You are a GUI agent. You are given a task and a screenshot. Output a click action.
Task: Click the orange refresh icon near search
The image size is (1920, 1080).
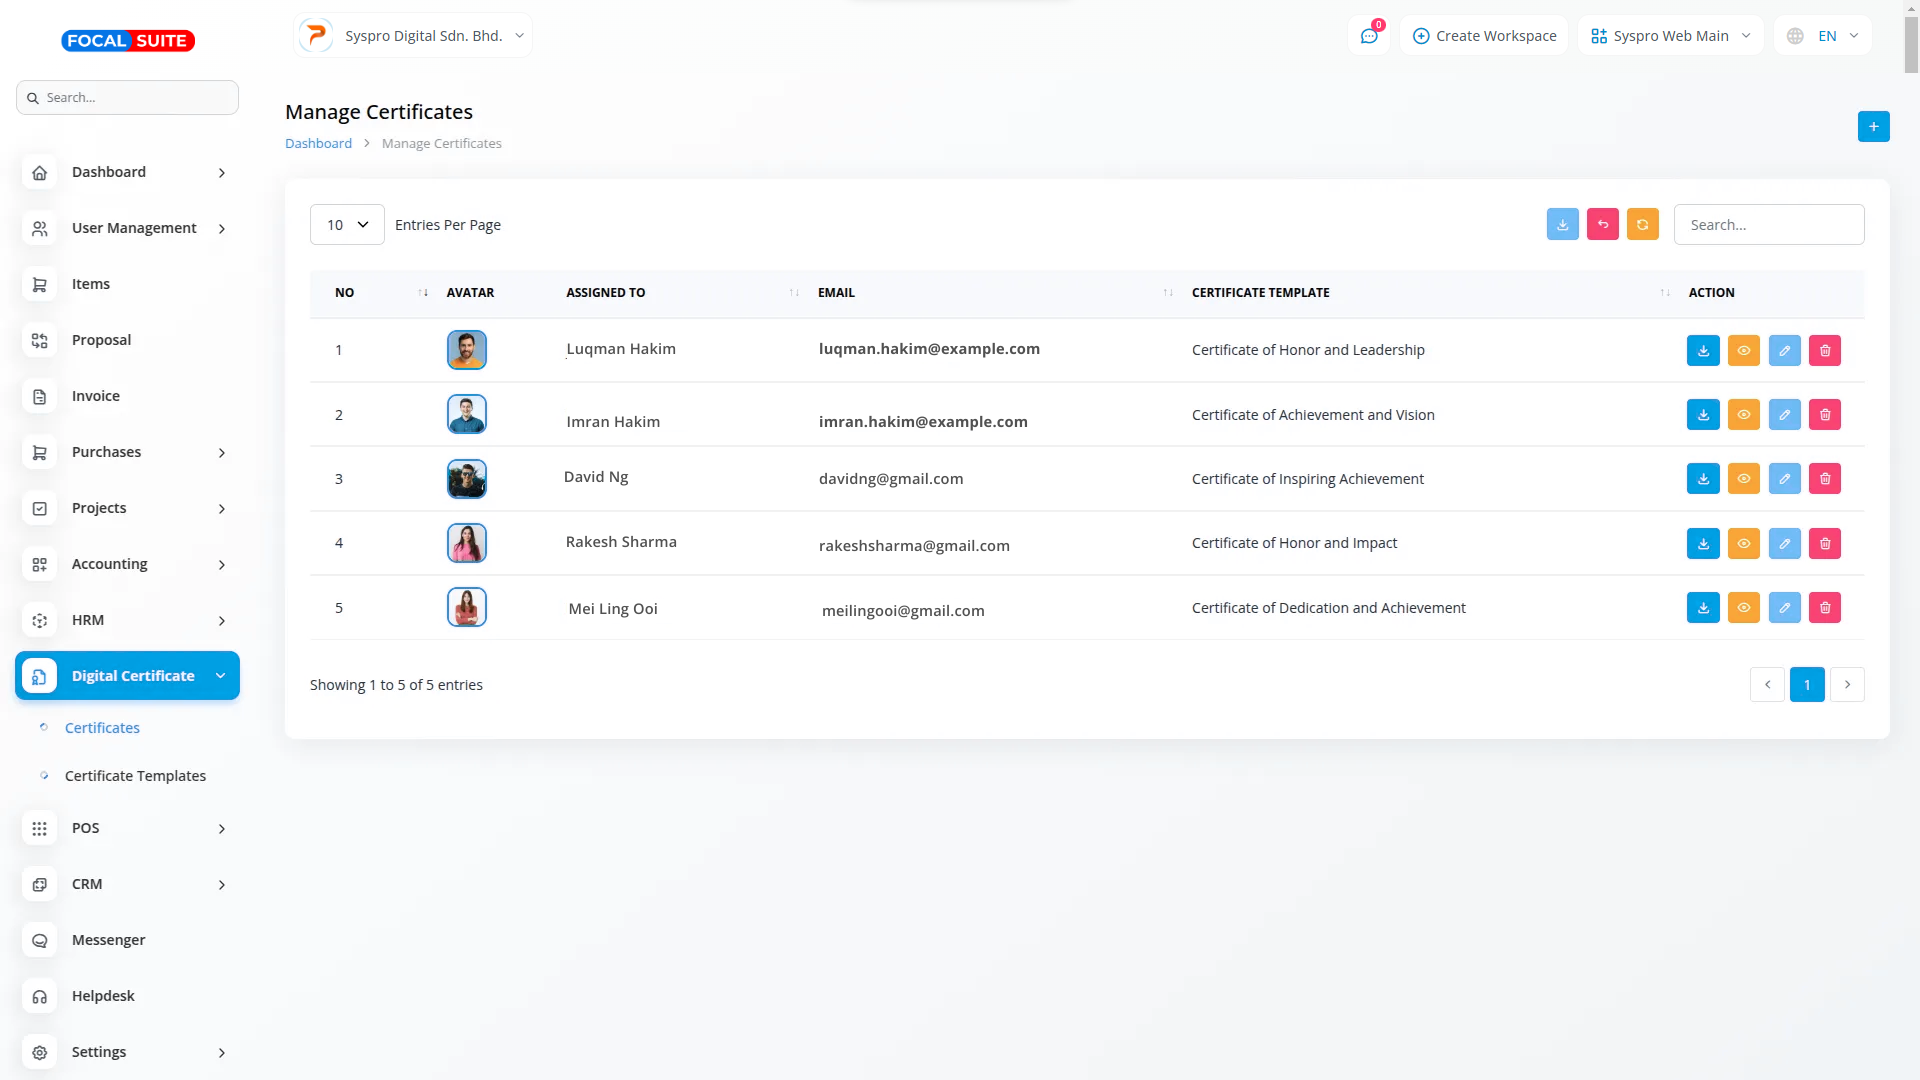click(x=1642, y=225)
